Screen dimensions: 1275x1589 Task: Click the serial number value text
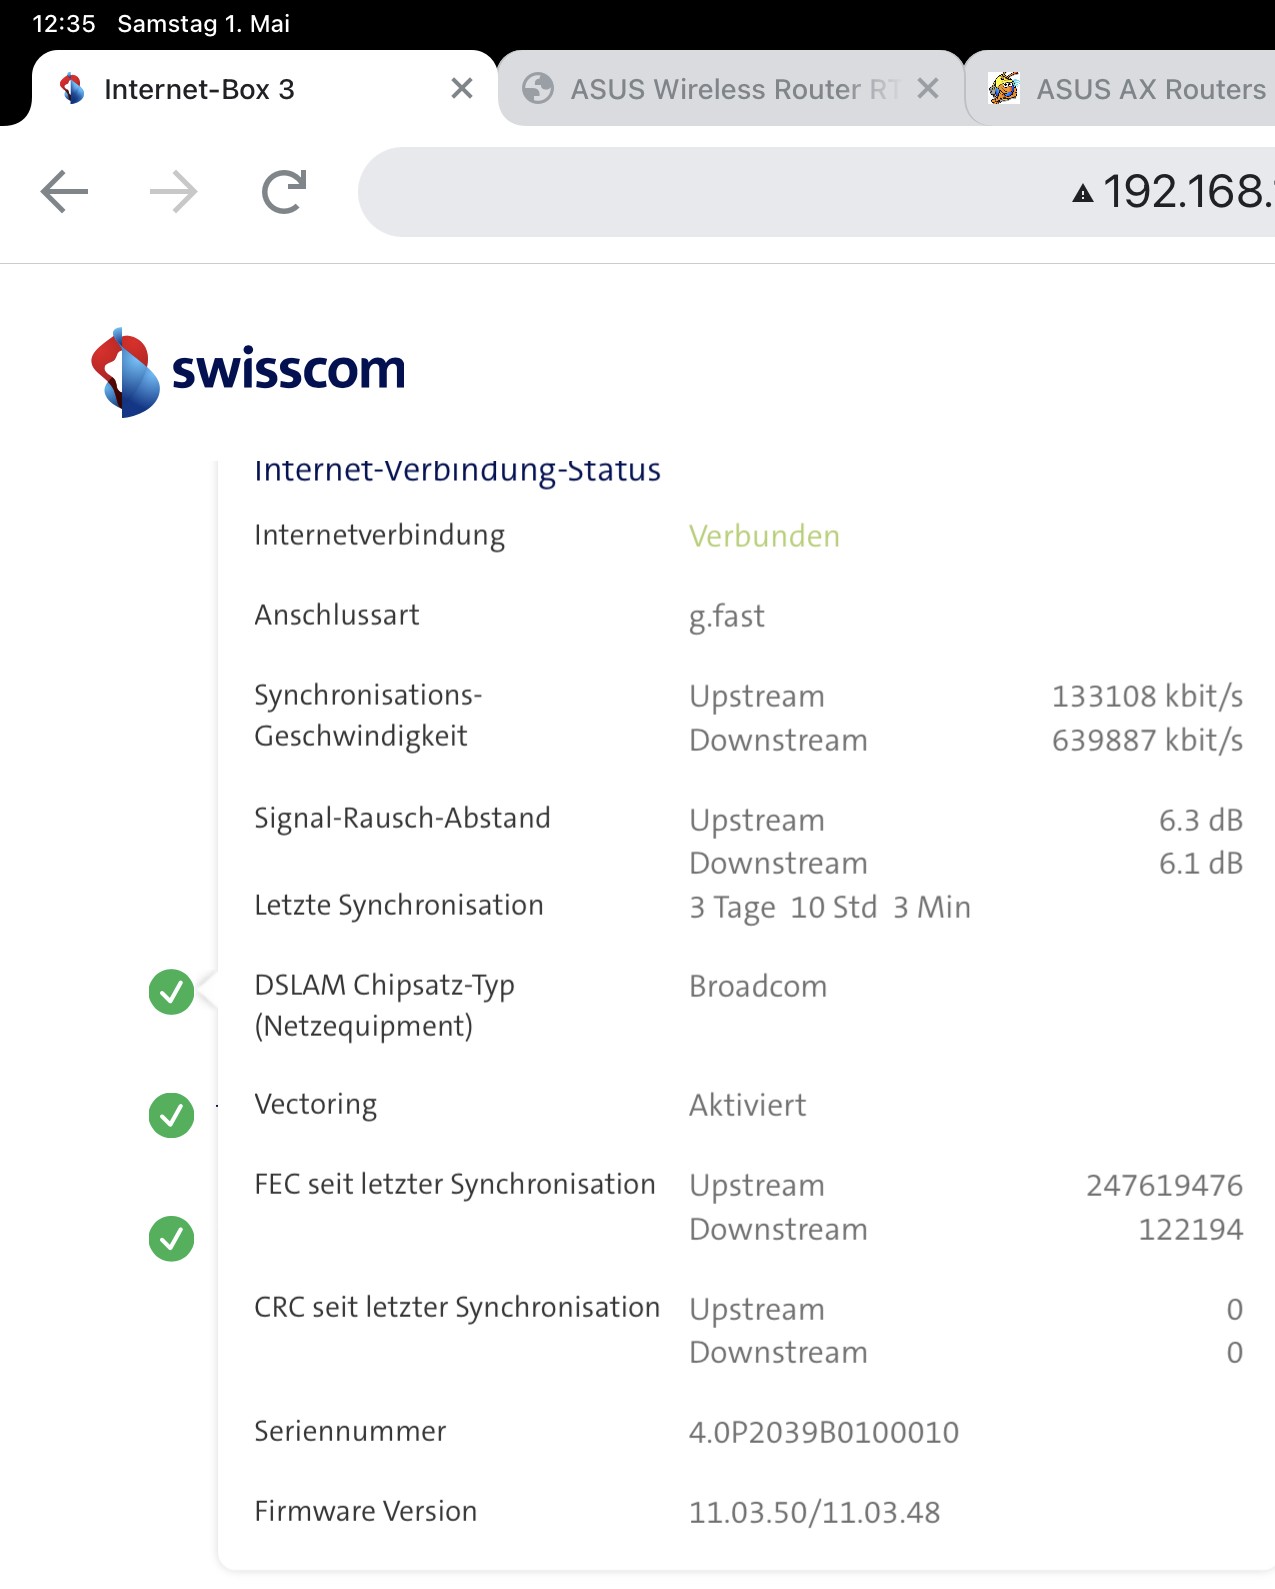tap(823, 1432)
